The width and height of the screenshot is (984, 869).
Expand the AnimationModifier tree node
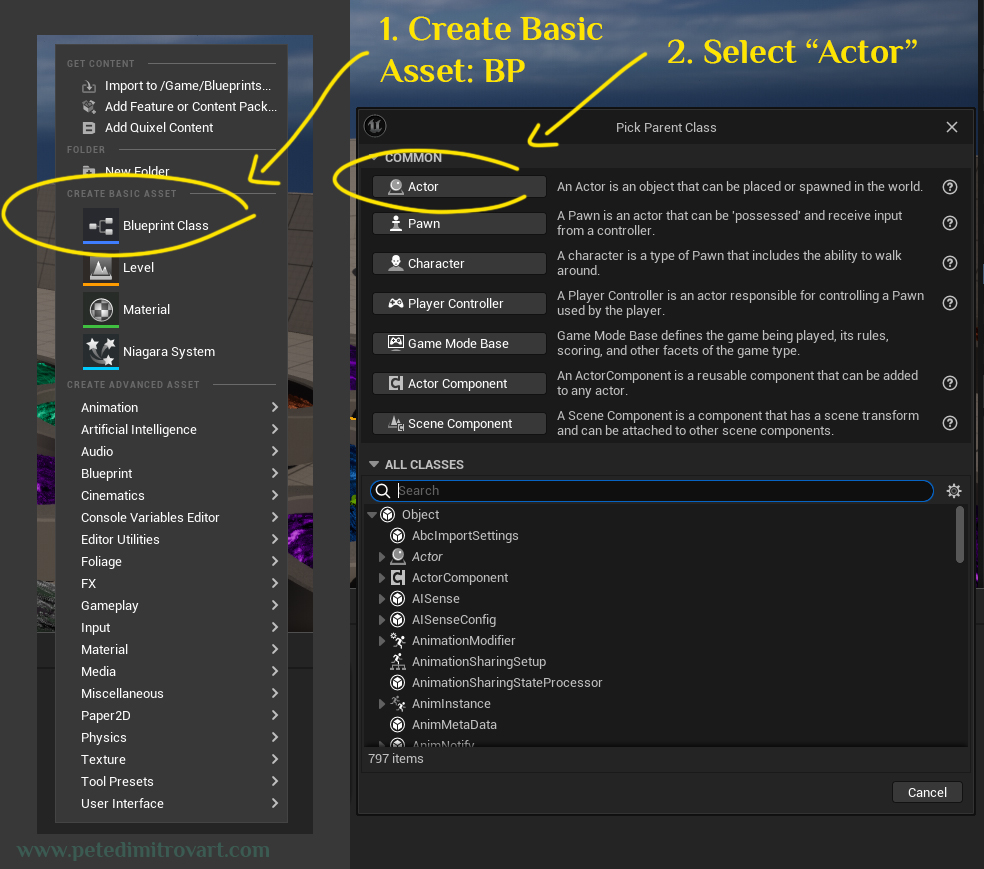pos(382,641)
